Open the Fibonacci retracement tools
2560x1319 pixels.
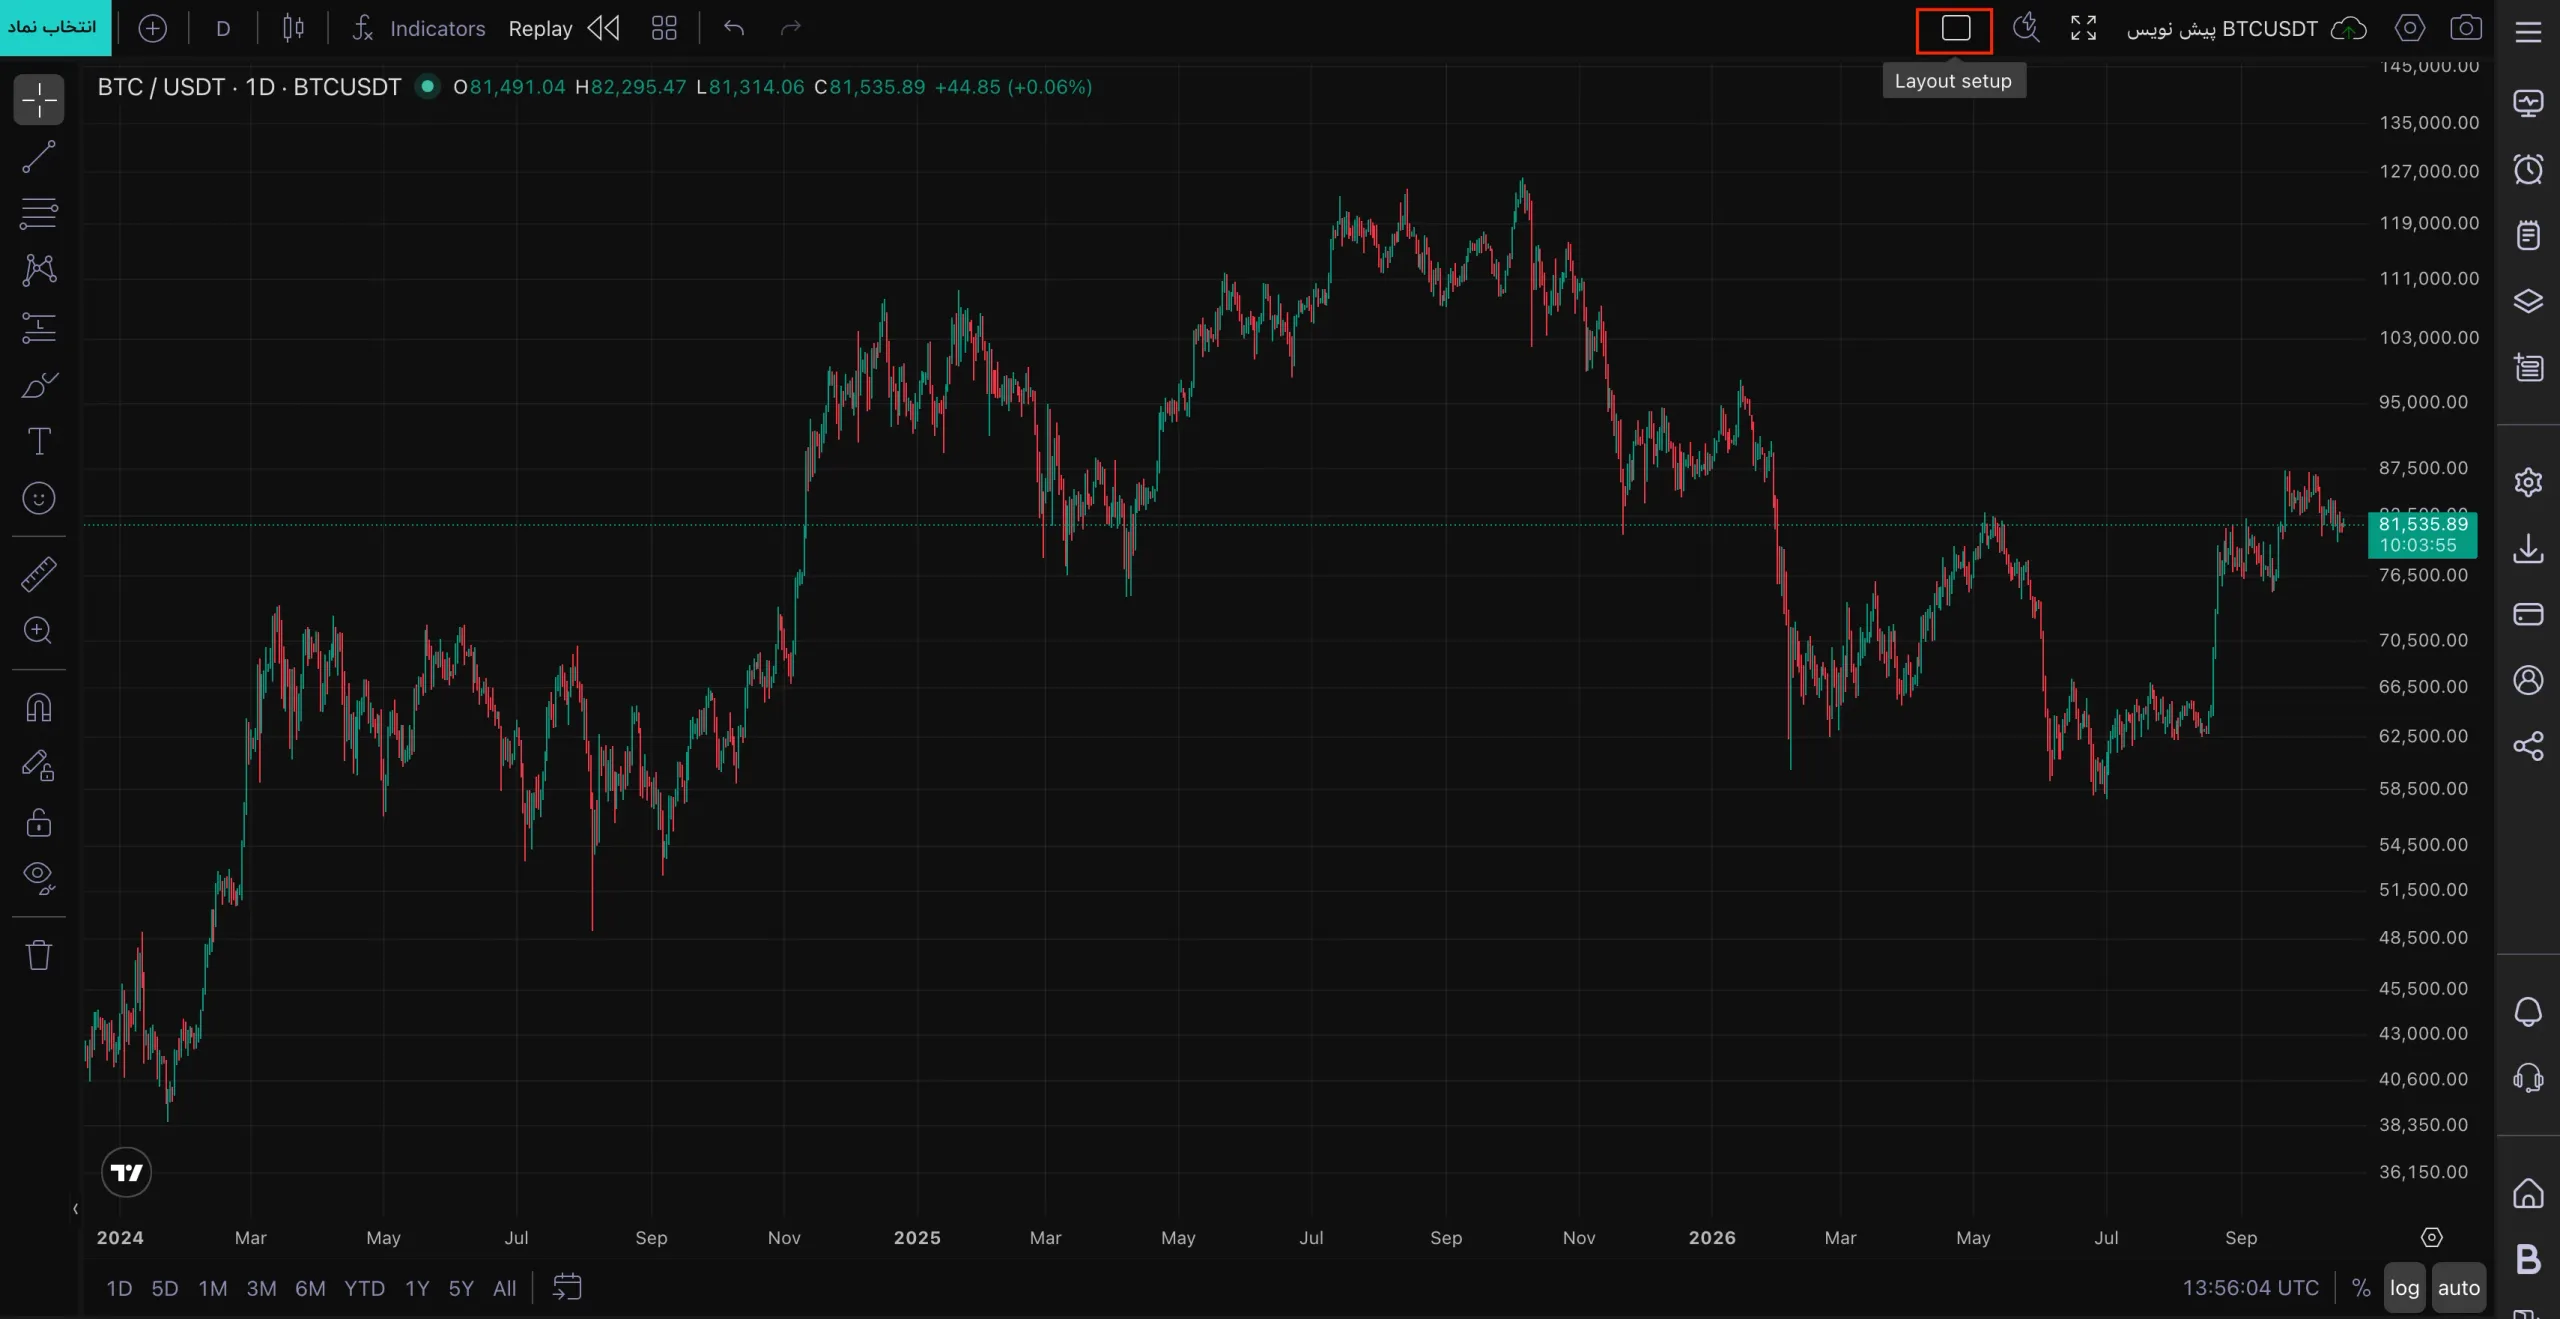(x=39, y=213)
